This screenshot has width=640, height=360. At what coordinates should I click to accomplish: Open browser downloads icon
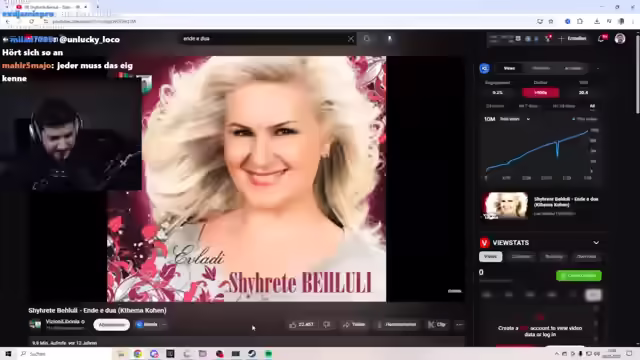click(x=596, y=21)
